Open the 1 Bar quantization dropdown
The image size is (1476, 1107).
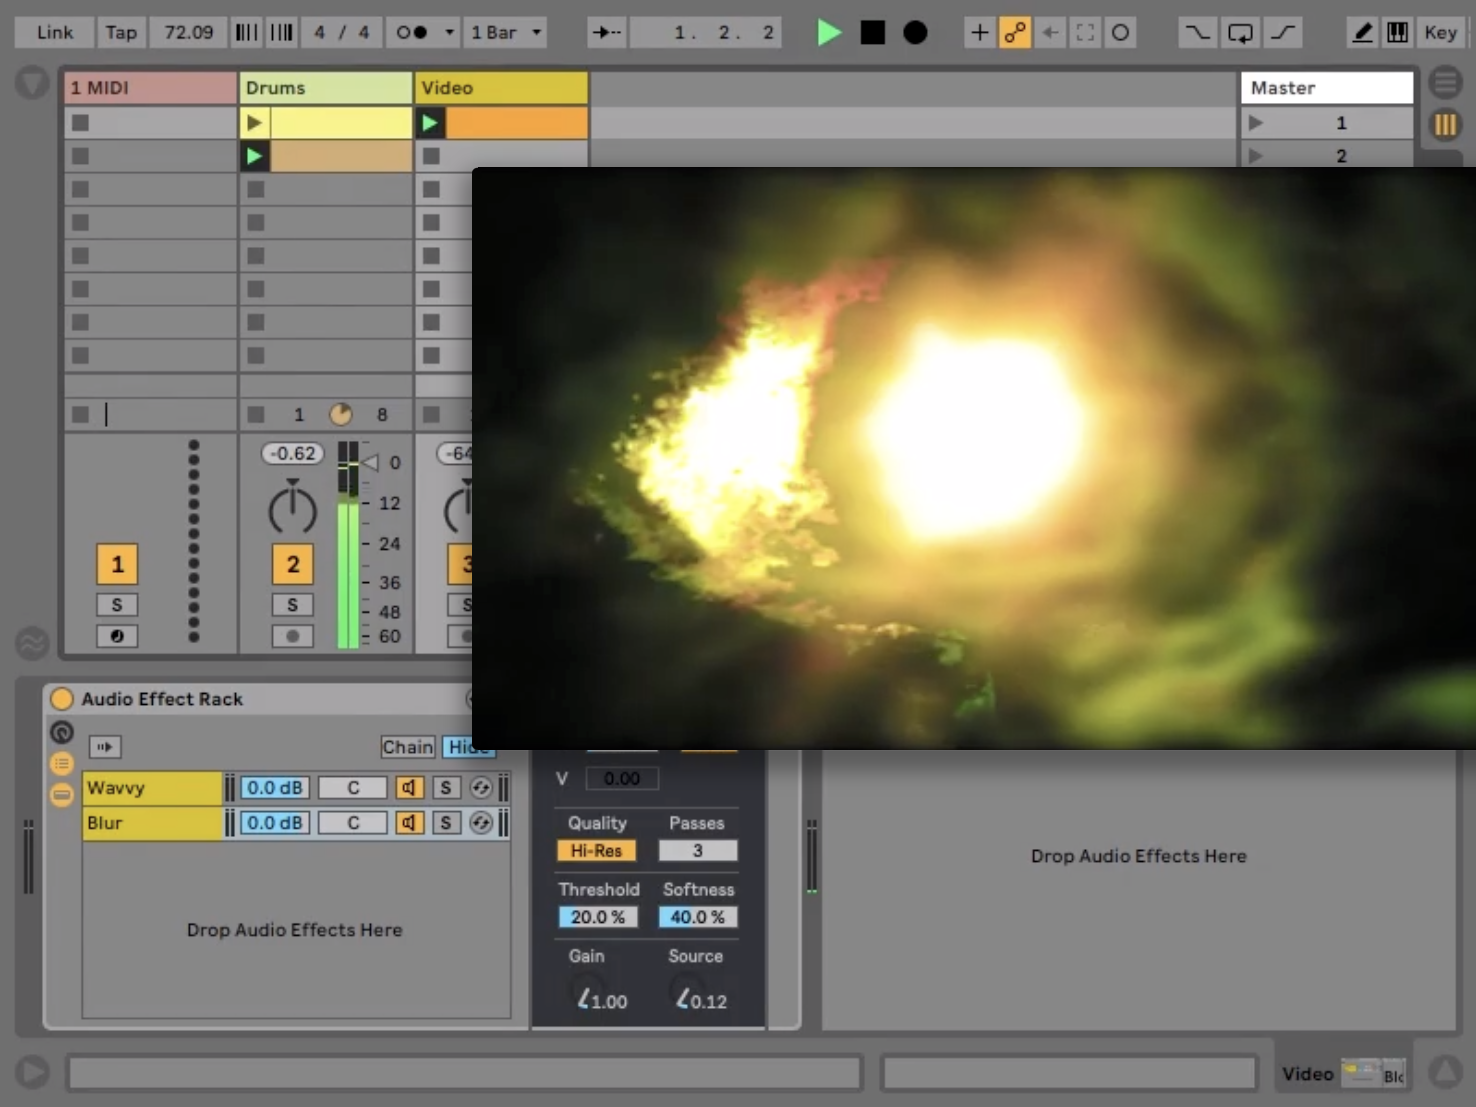[x=507, y=33]
